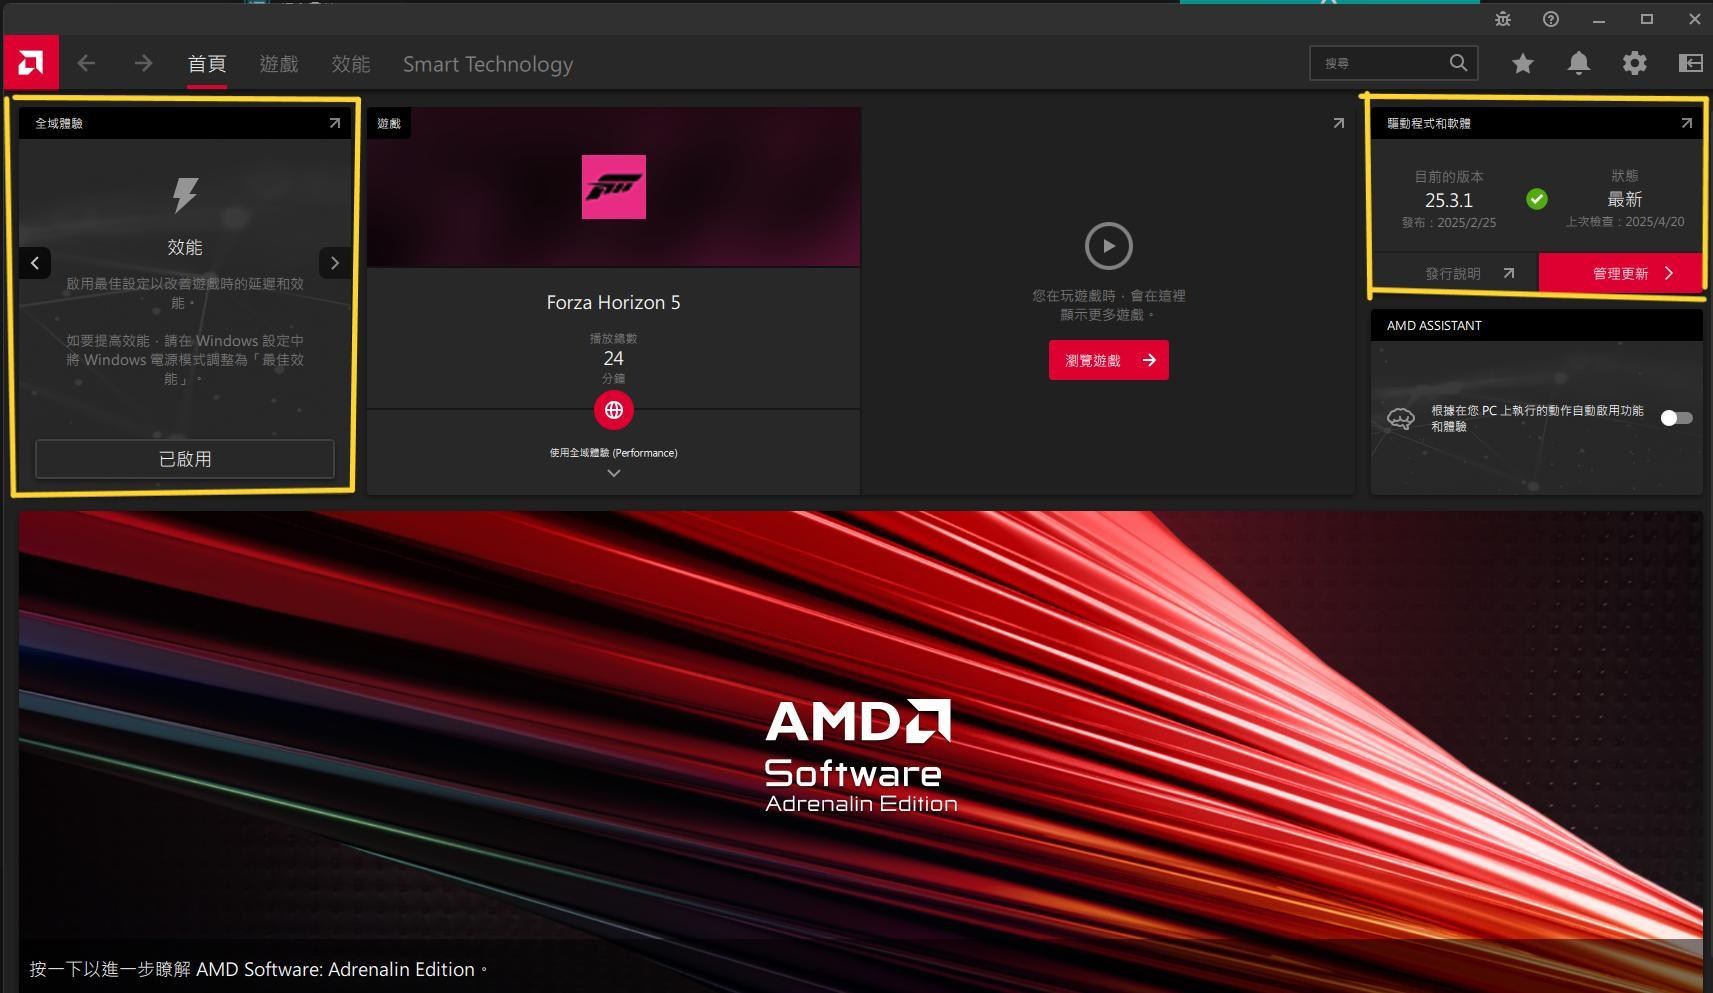
Task: Expand the 全域體驗 panel arrow
Action: (335, 123)
